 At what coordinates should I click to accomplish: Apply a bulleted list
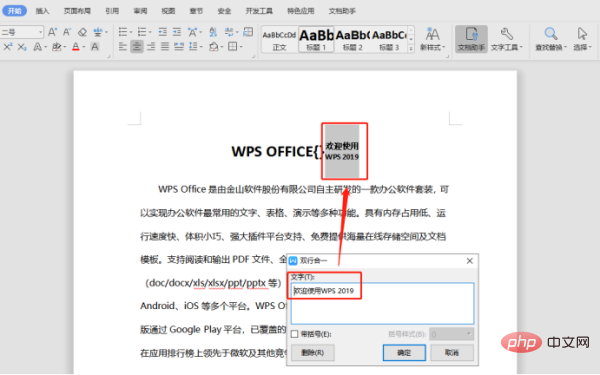click(x=123, y=32)
